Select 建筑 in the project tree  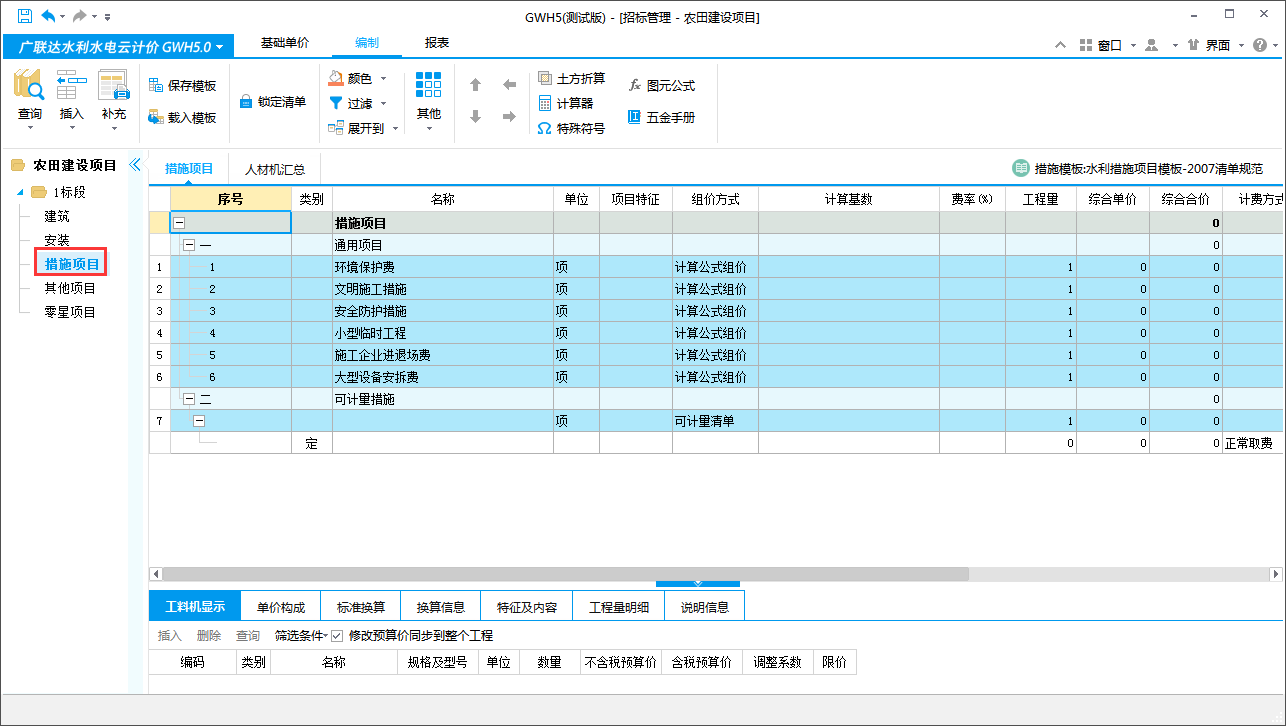point(57,216)
